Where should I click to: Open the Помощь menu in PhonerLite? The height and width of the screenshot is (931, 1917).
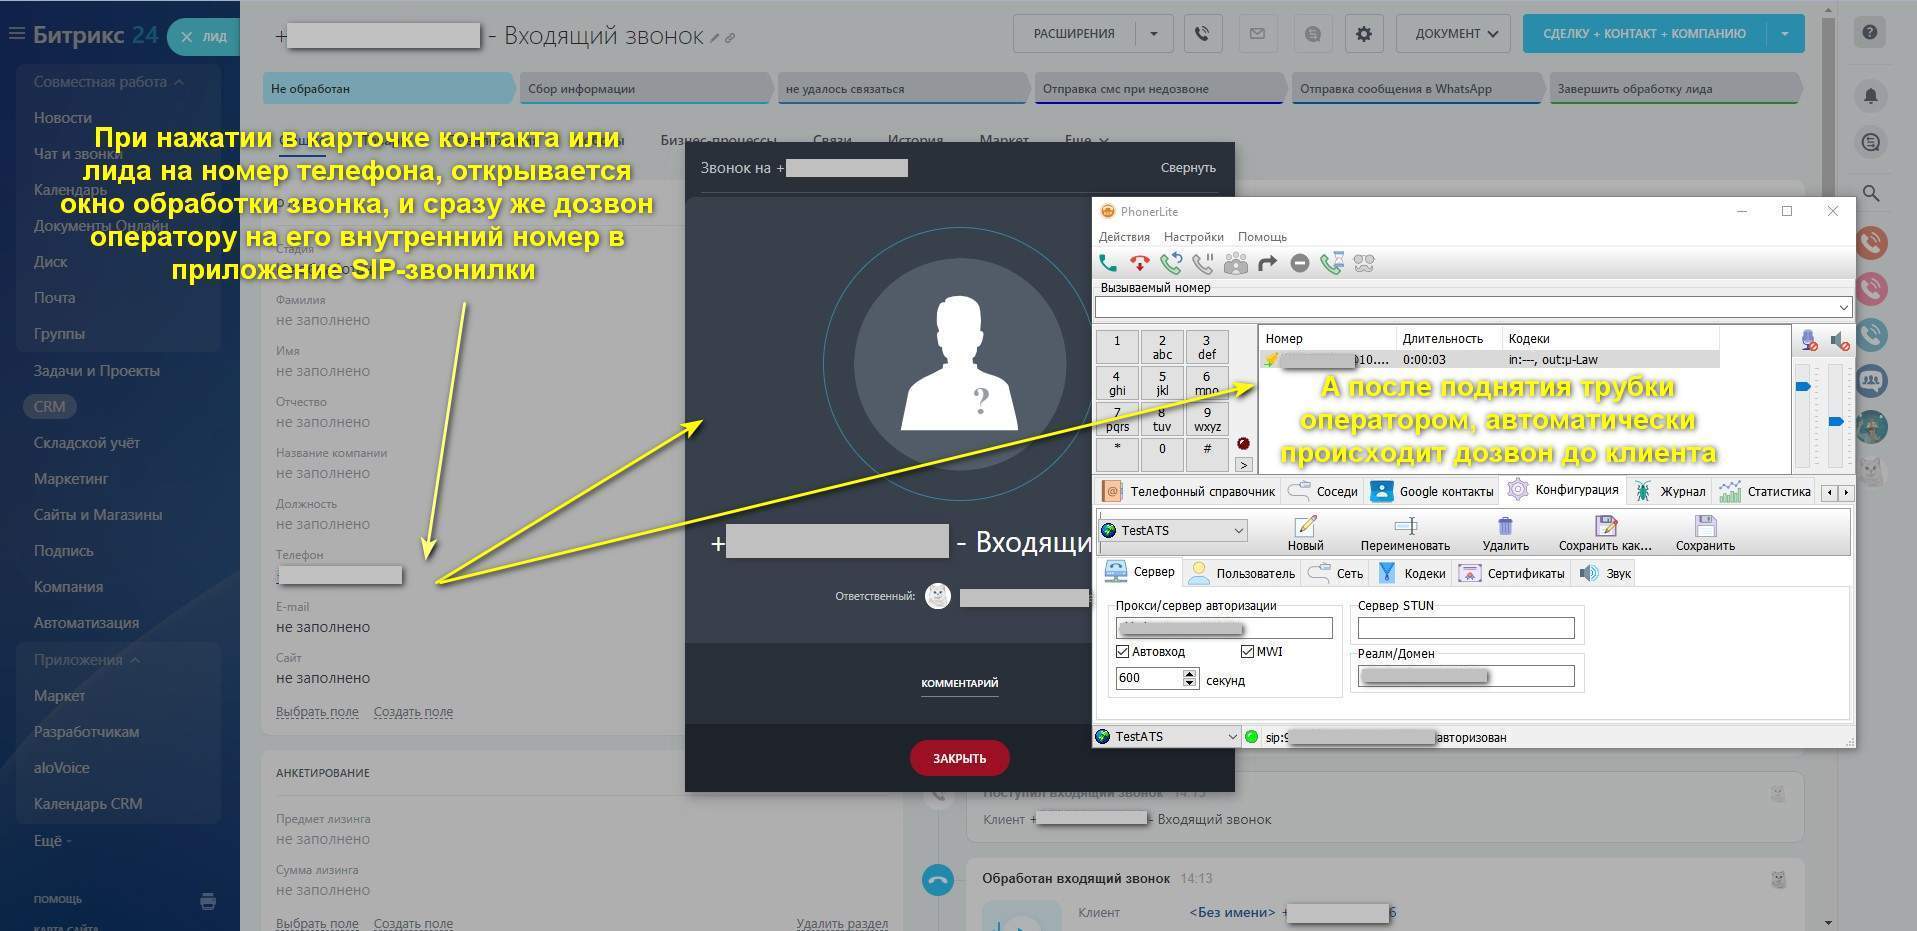coord(1262,237)
